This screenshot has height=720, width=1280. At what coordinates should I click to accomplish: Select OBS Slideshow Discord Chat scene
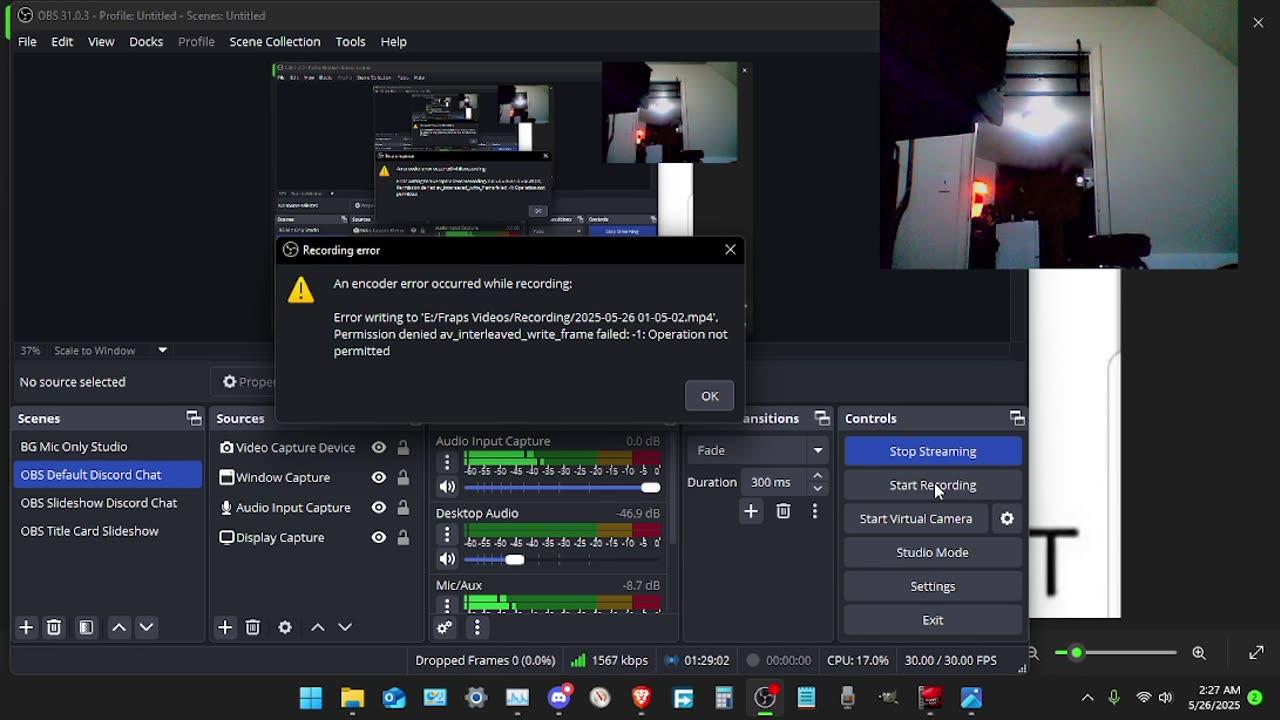(x=108, y=503)
